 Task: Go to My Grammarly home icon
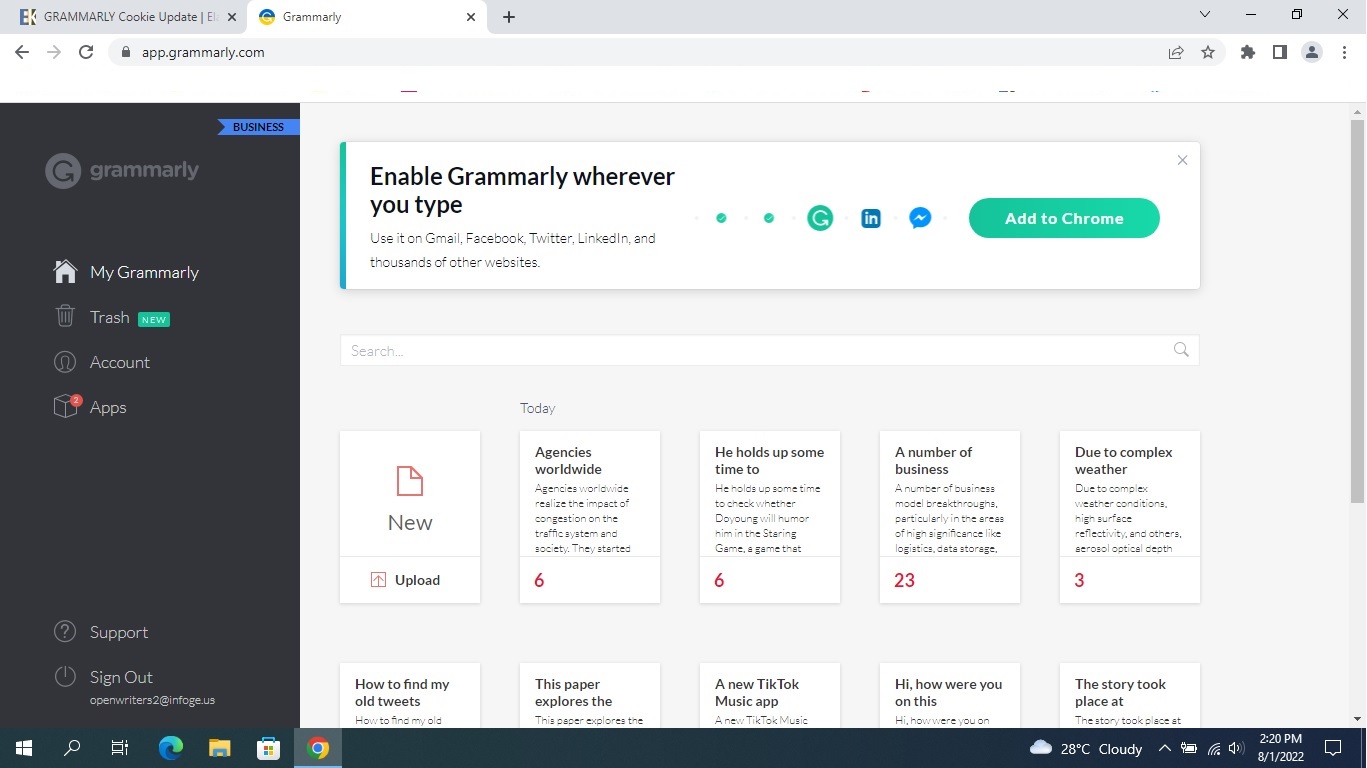(65, 272)
